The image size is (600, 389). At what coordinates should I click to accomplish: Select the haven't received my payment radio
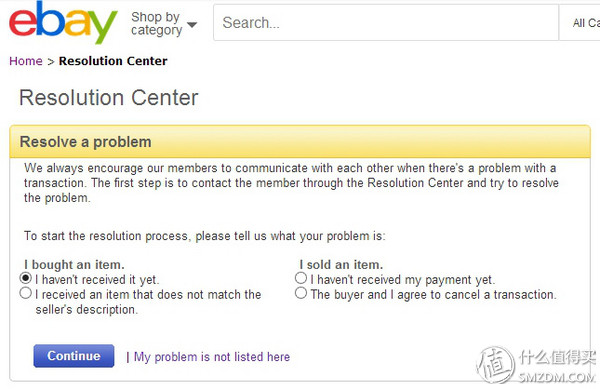[301, 278]
